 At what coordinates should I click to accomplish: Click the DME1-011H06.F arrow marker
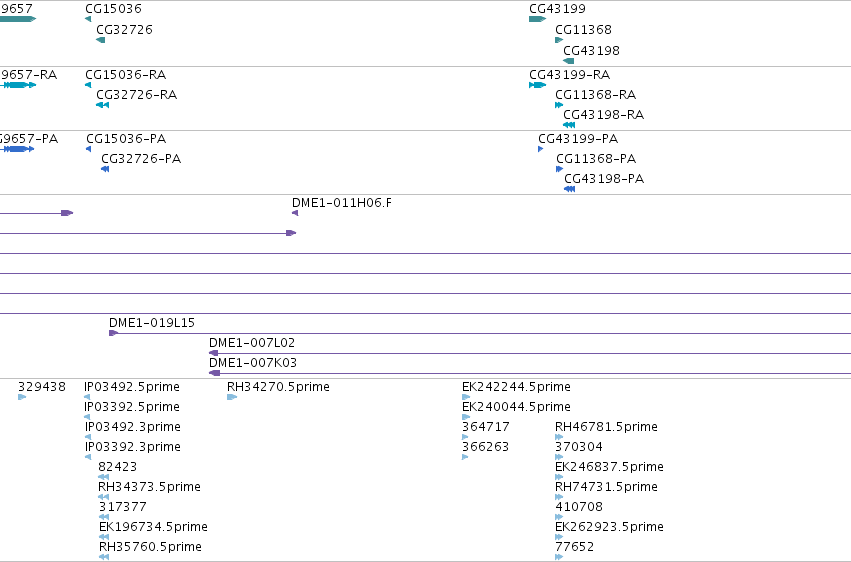pos(295,213)
